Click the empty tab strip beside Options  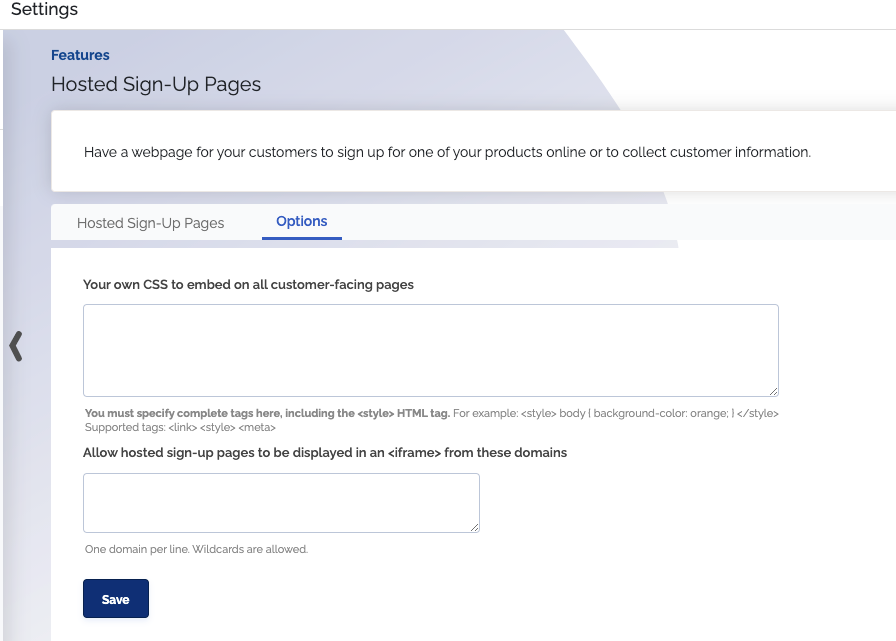point(617,222)
